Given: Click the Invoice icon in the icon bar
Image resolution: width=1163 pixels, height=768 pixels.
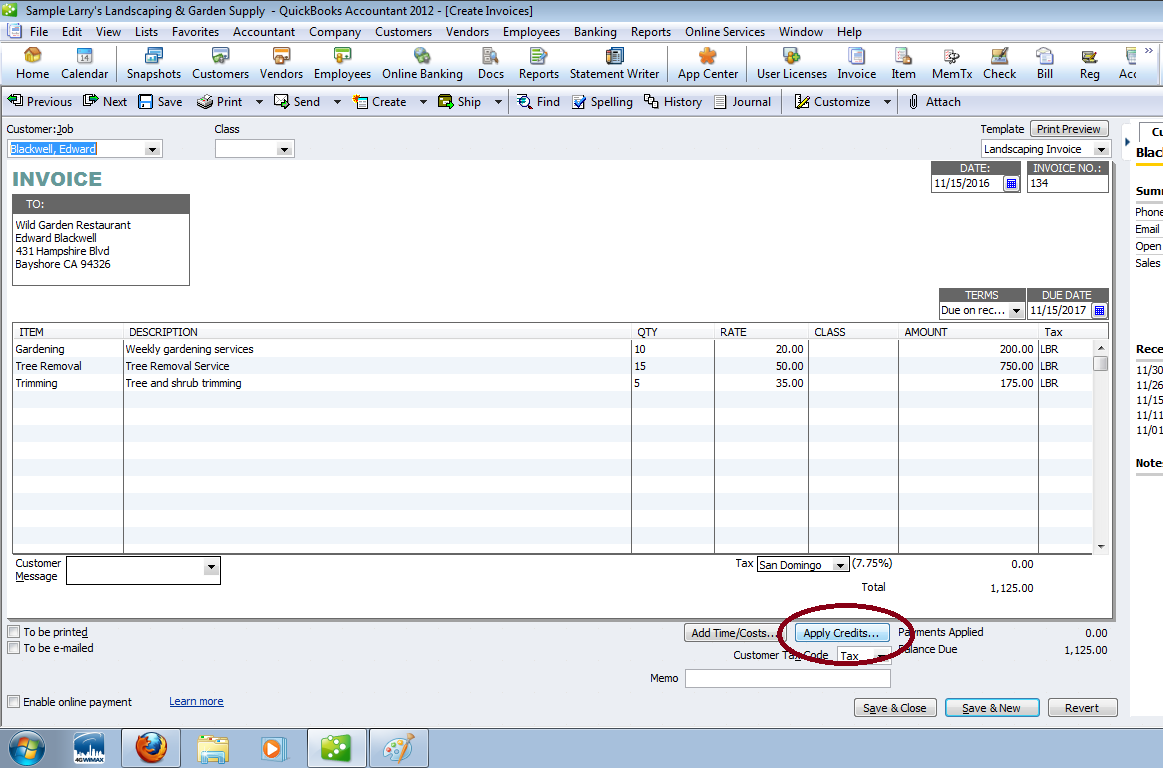Looking at the screenshot, I should tap(857, 64).
